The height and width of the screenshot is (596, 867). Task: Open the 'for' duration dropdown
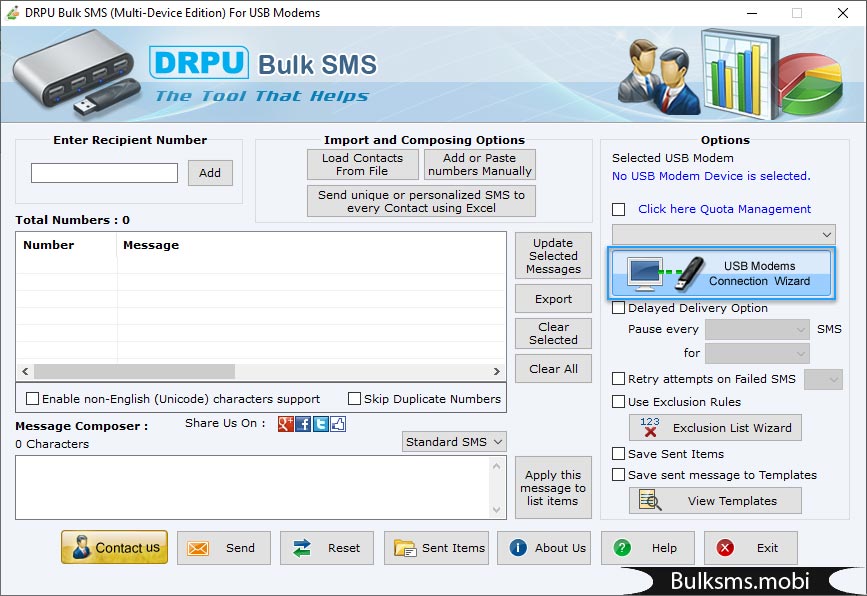point(758,353)
